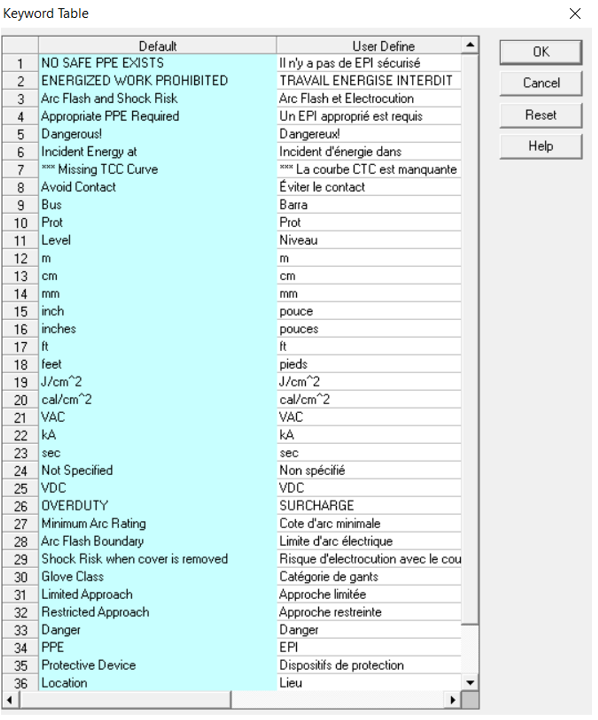Click the horizontal scrollbar thumb
598x720 pixels.
pyautogui.click(x=124, y=700)
